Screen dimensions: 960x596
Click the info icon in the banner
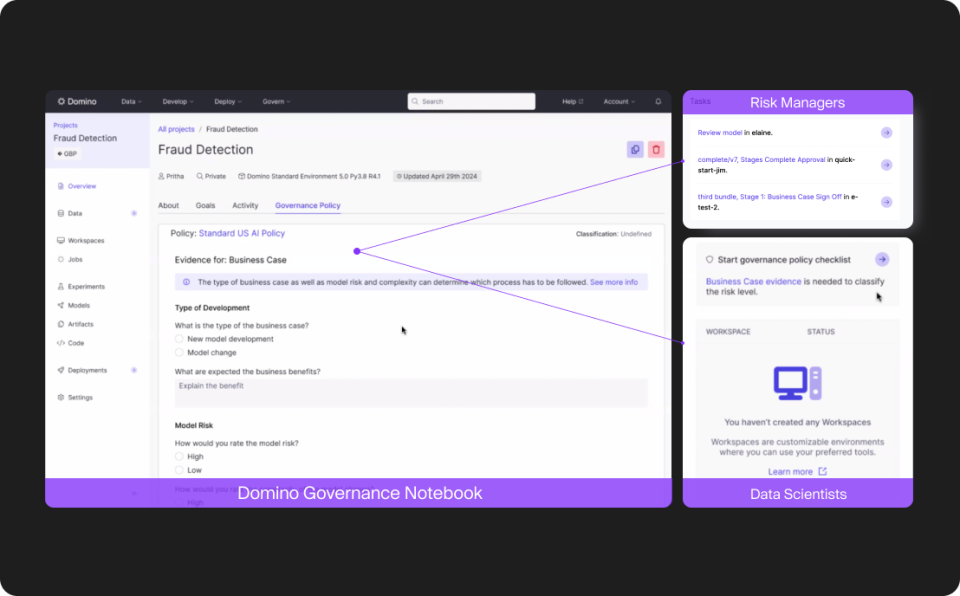[186, 282]
